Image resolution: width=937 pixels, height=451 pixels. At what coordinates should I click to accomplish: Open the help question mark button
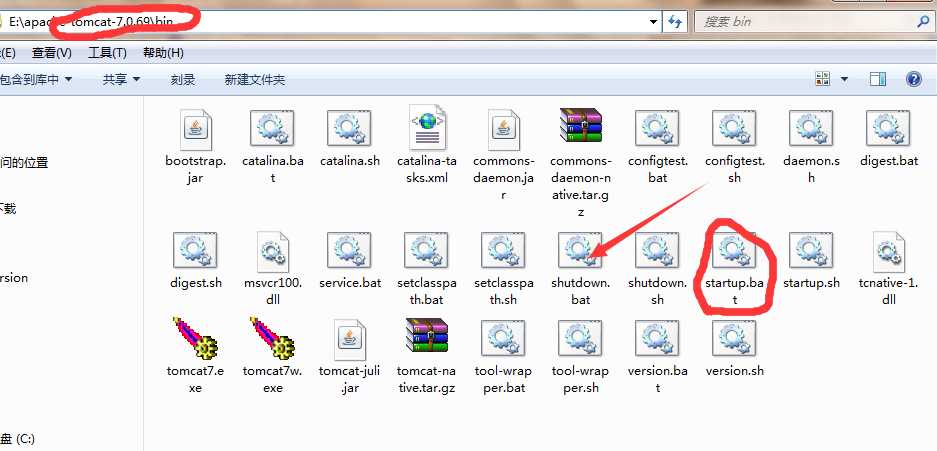click(914, 79)
